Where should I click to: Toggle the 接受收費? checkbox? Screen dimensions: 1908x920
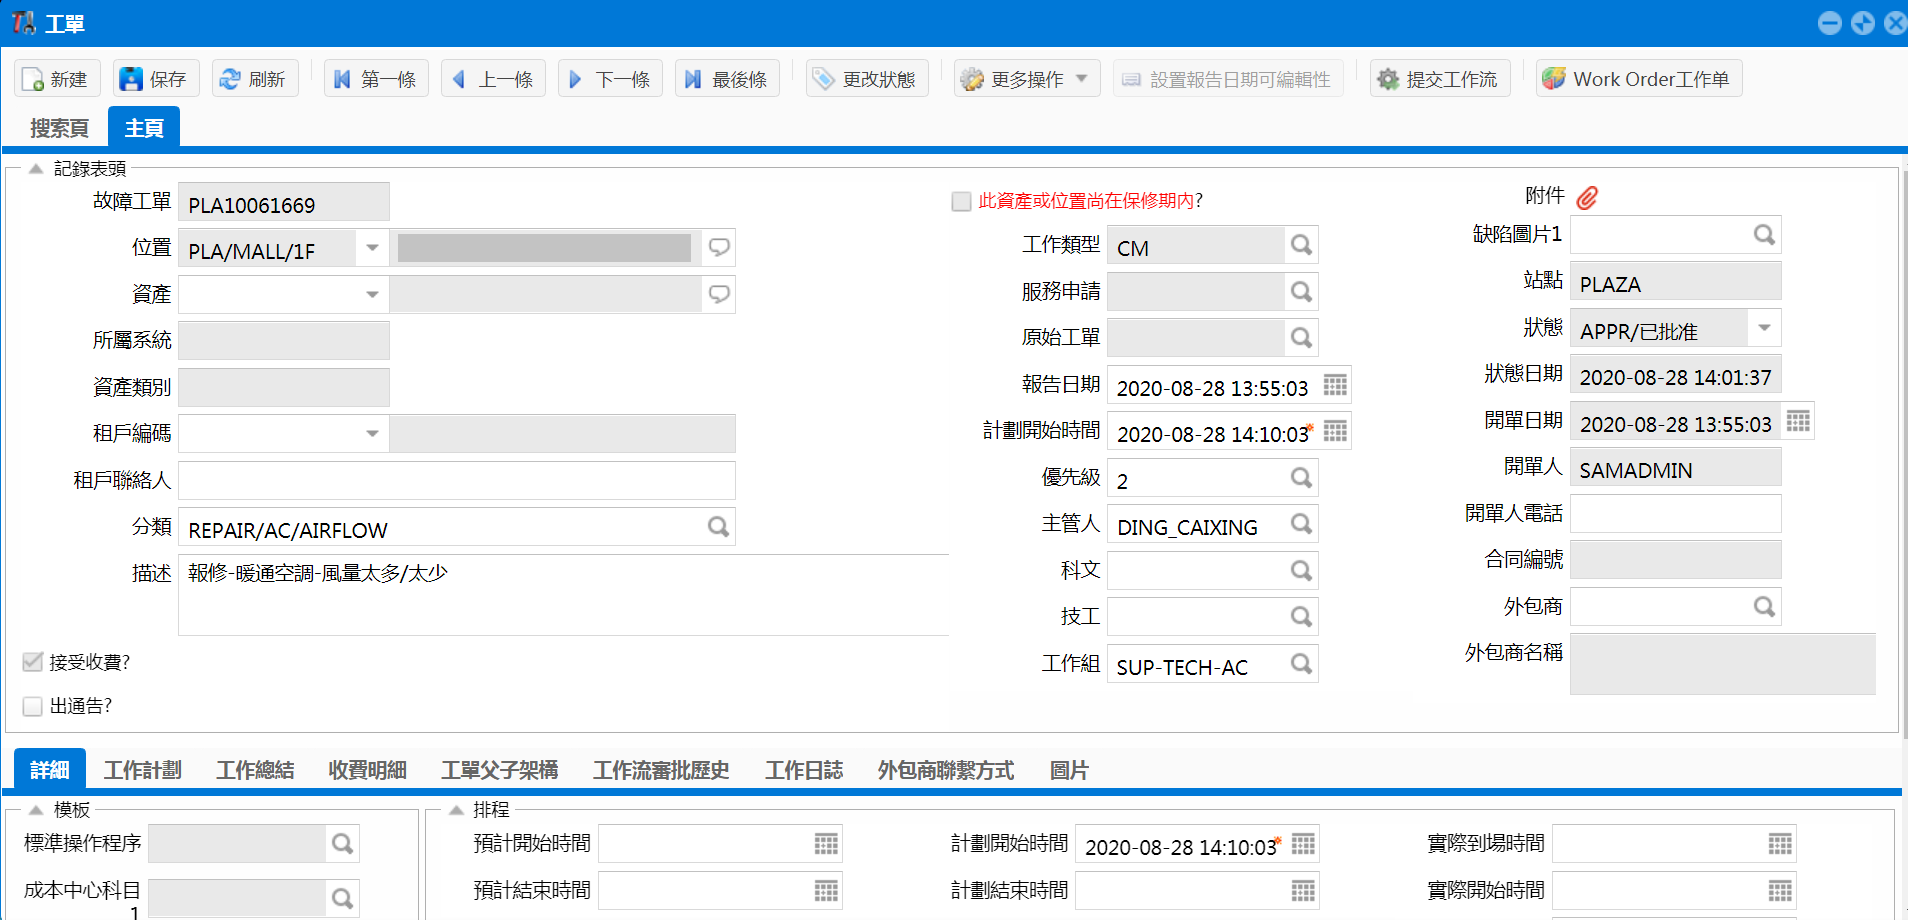click(x=32, y=662)
